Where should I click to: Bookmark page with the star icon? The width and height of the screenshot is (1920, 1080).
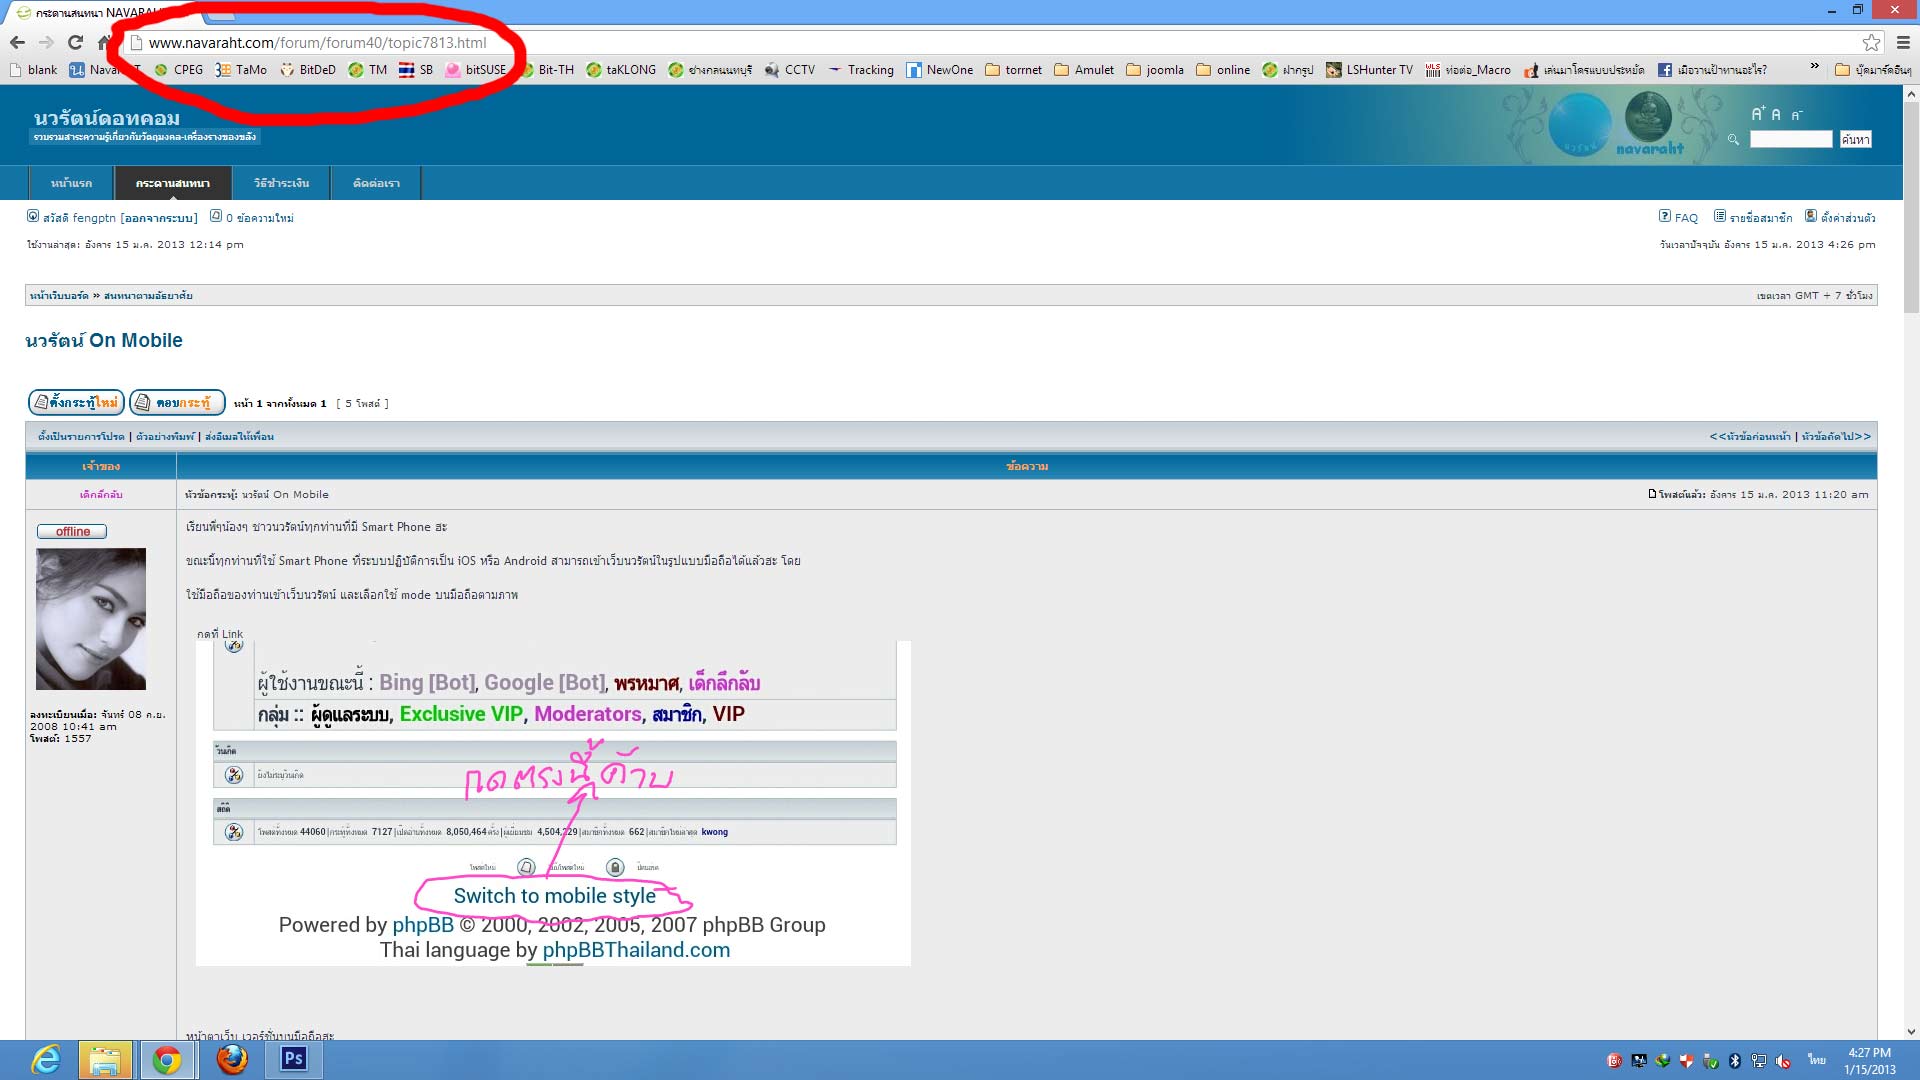(1871, 42)
